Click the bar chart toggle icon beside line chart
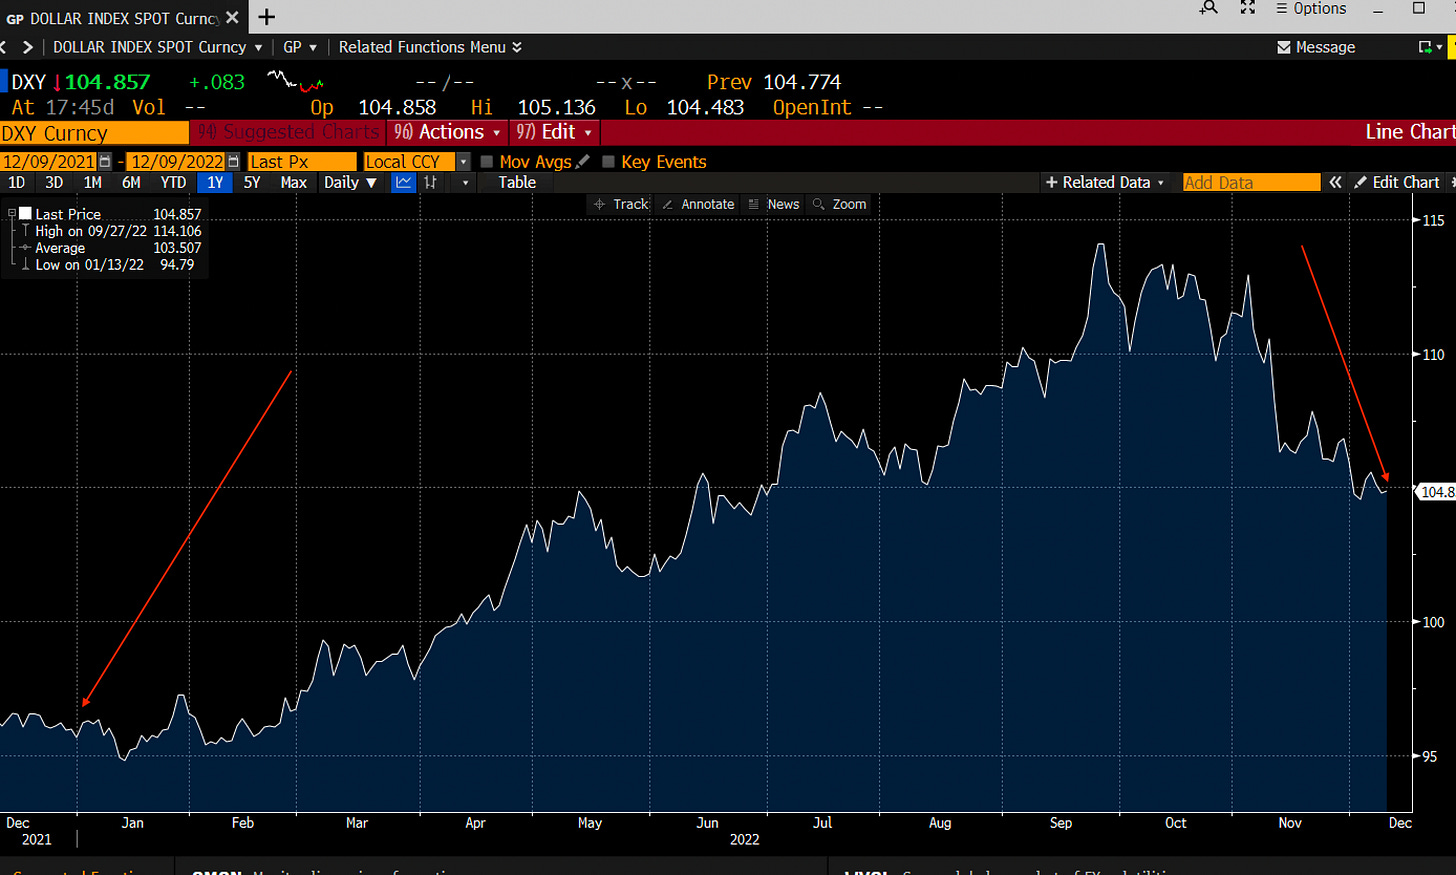This screenshot has height=875, width=1456. (x=431, y=182)
